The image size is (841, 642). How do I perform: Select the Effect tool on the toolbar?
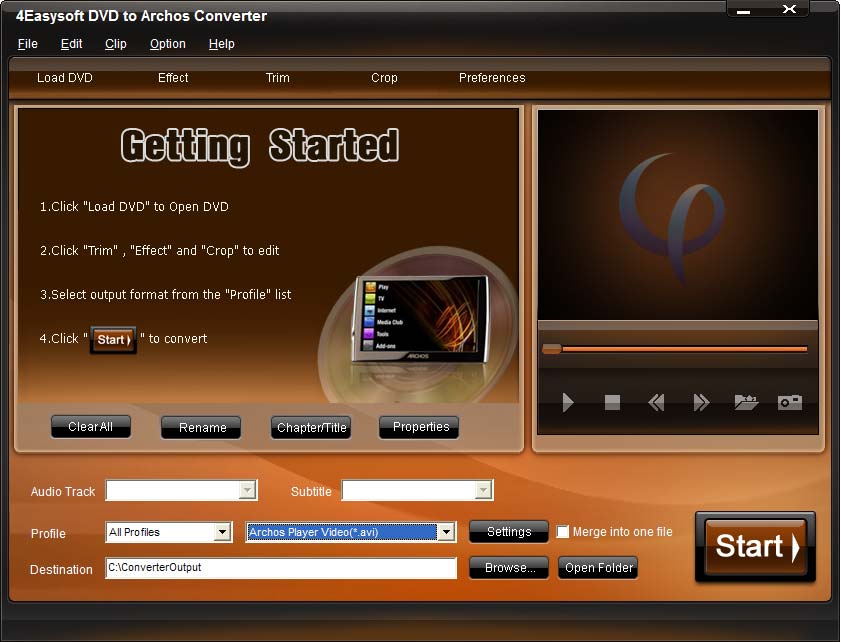[x=172, y=78]
